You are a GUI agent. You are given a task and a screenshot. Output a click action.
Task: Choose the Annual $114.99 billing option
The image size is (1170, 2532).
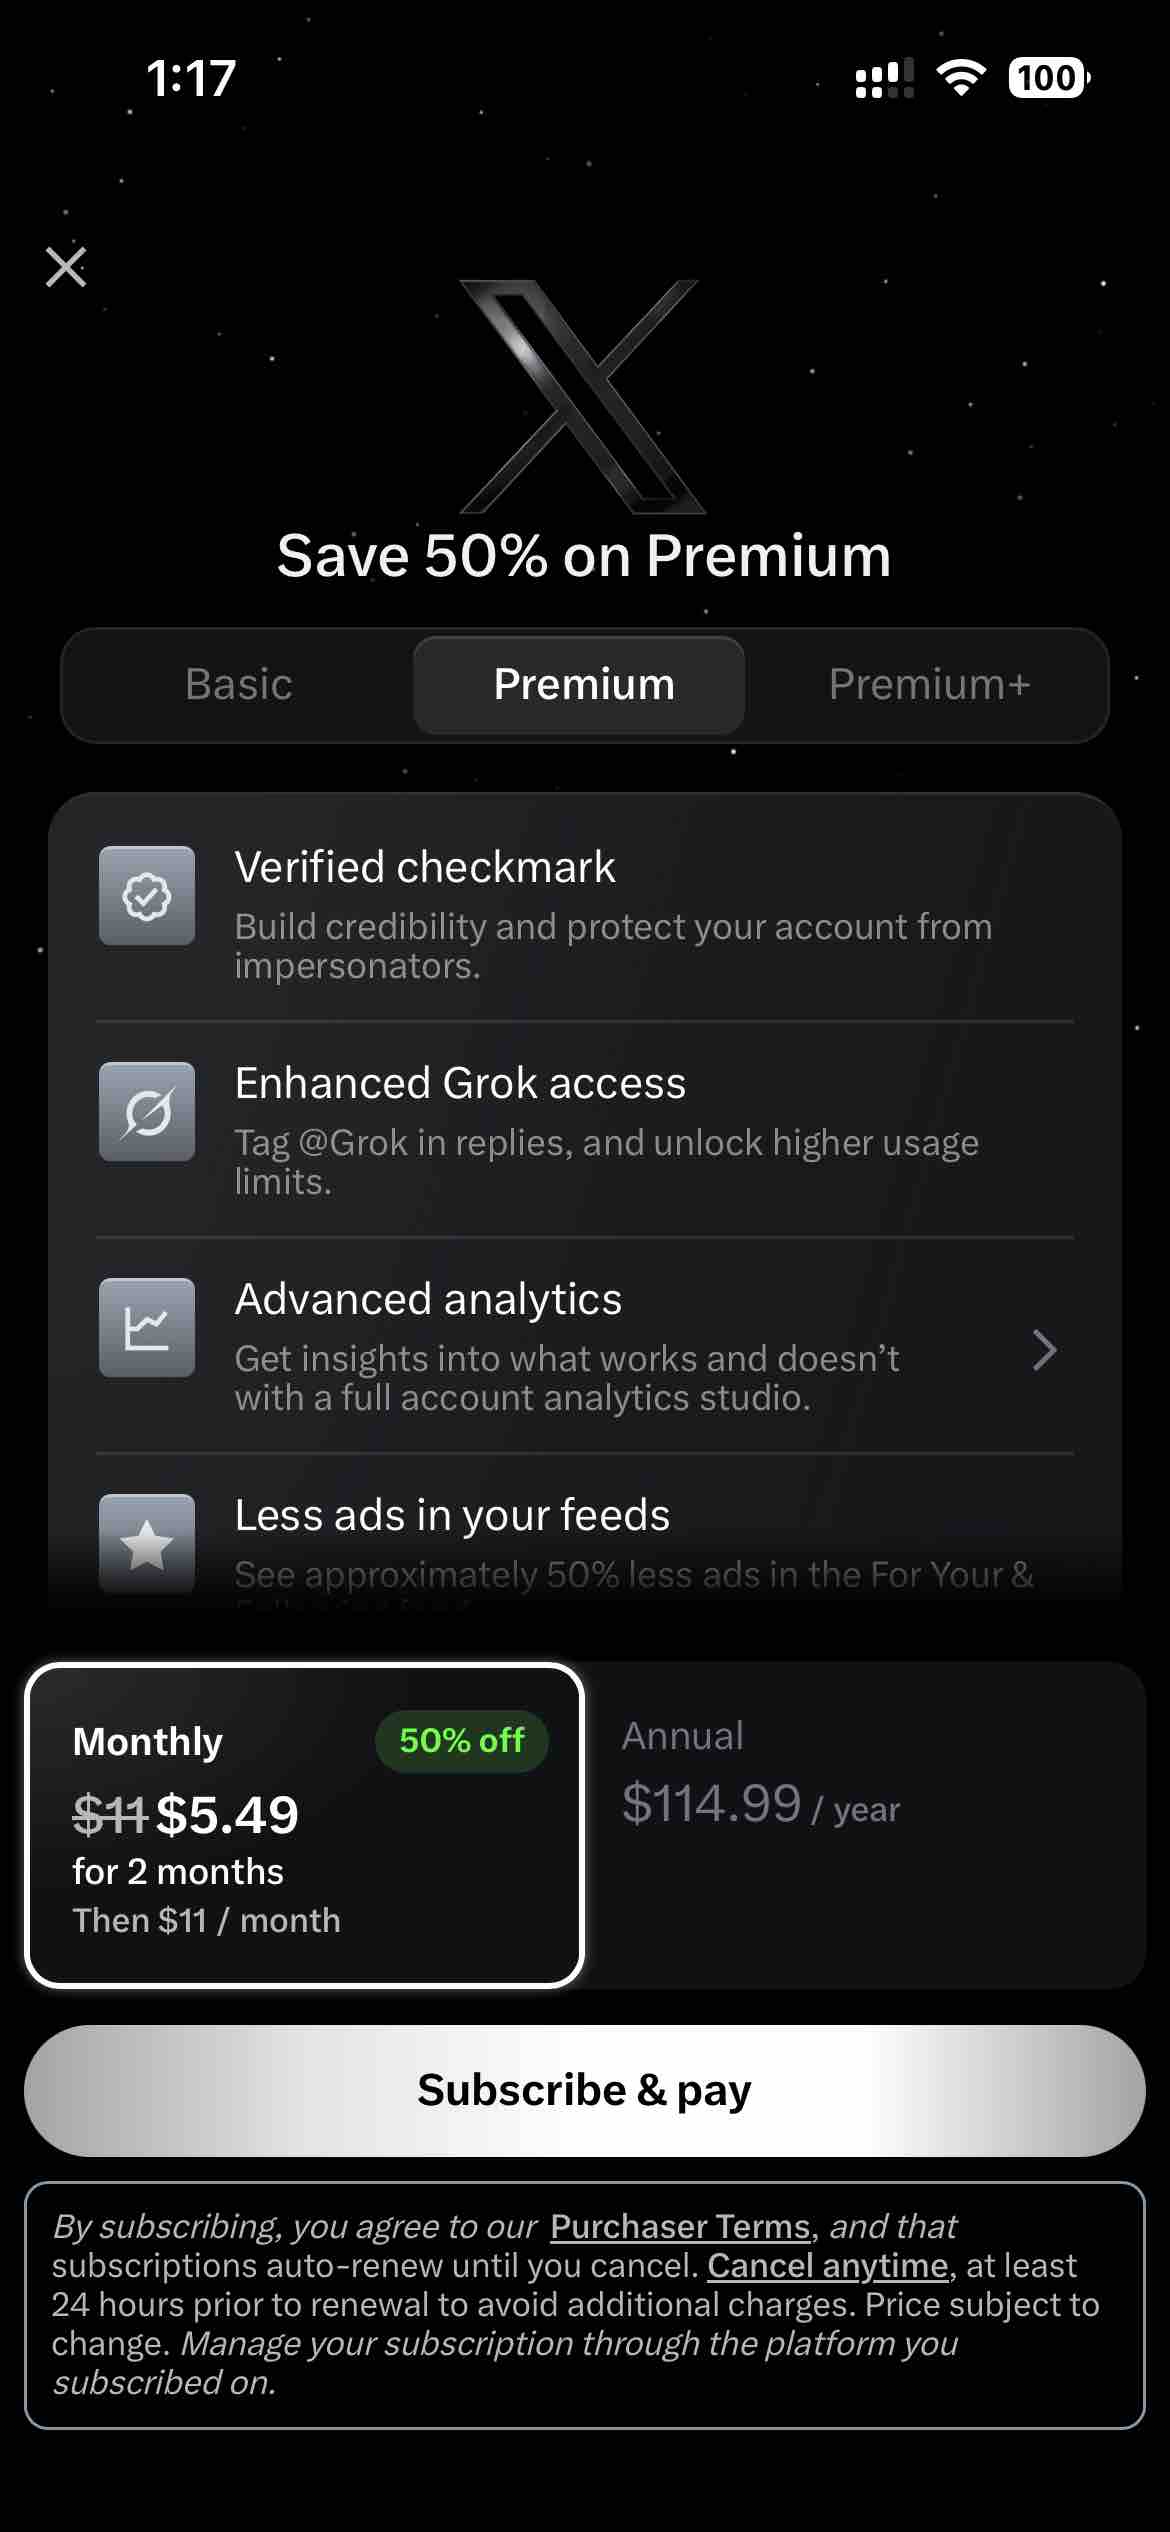[864, 1826]
